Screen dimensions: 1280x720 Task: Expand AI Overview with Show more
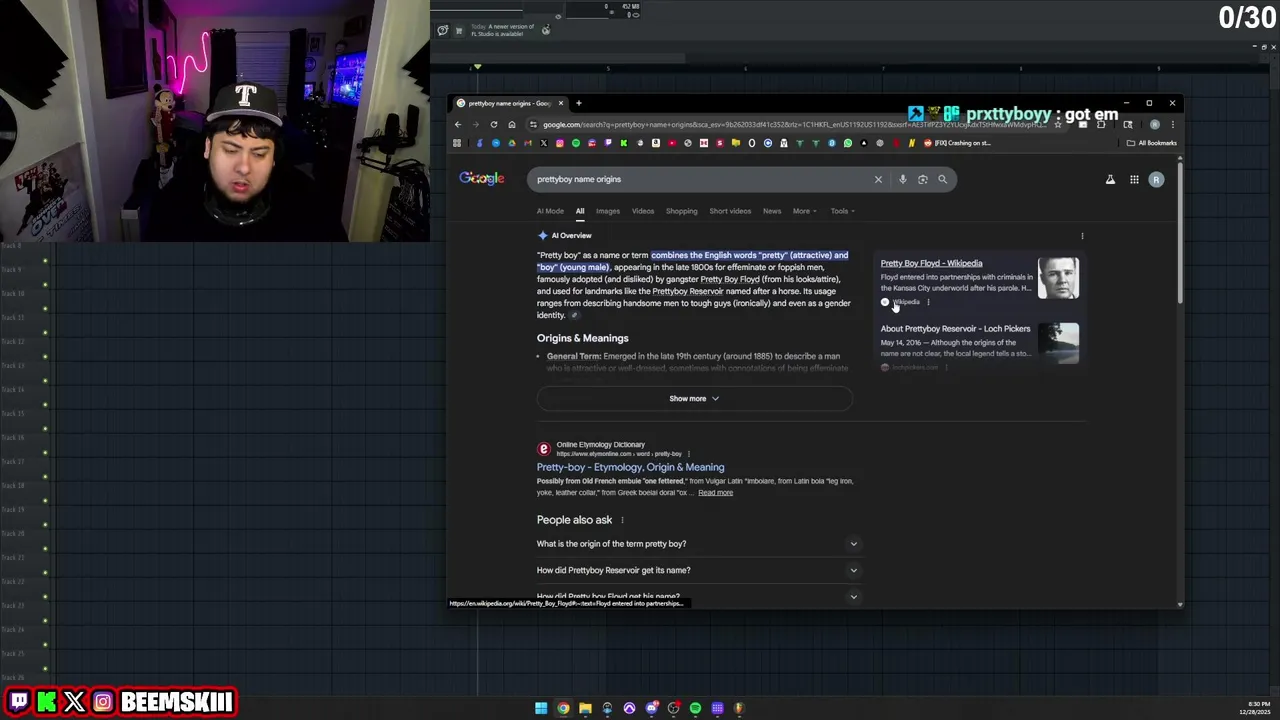point(694,399)
